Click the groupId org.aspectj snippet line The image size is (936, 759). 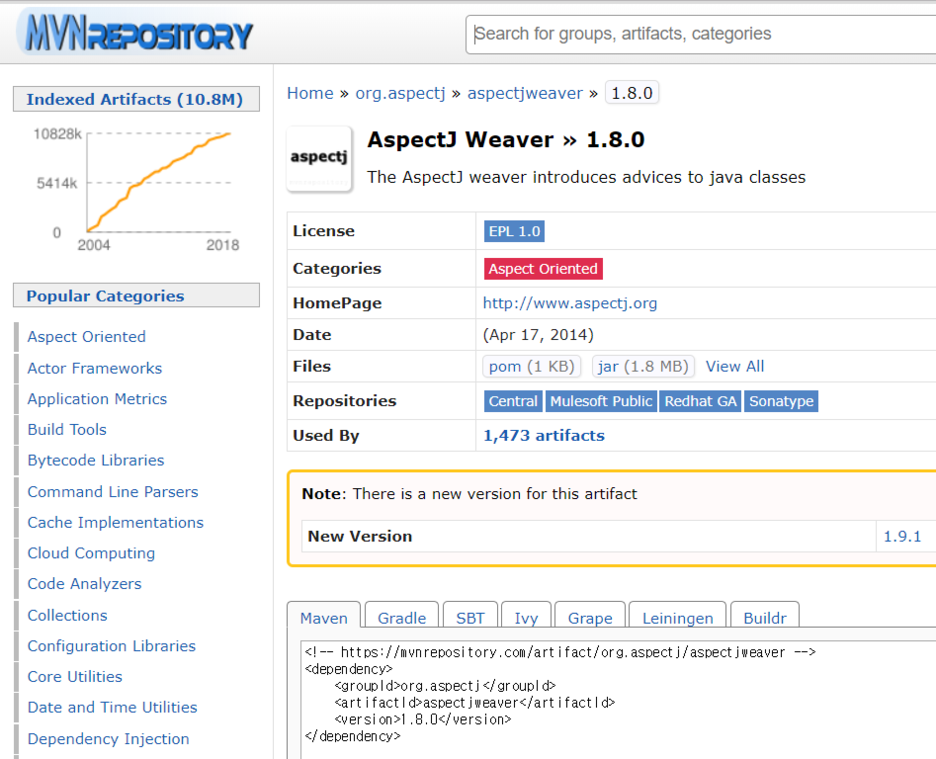click(445, 686)
